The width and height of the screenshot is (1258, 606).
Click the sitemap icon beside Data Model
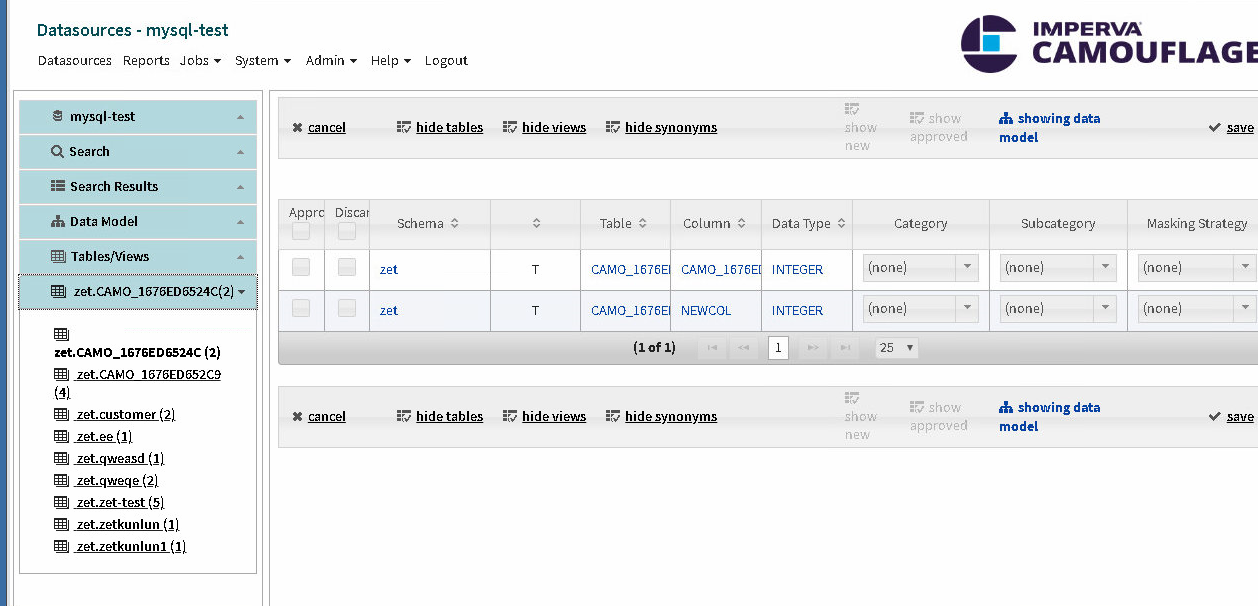58,221
